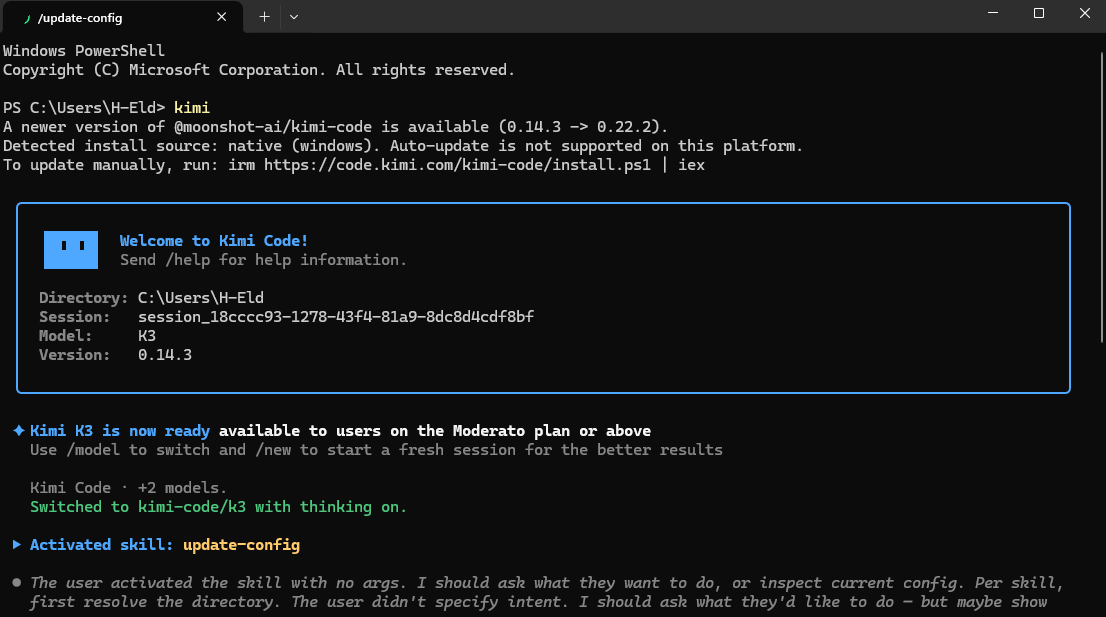1106x617 pixels.
Task: Open the install.ps1 URL link
Action: tap(457, 165)
